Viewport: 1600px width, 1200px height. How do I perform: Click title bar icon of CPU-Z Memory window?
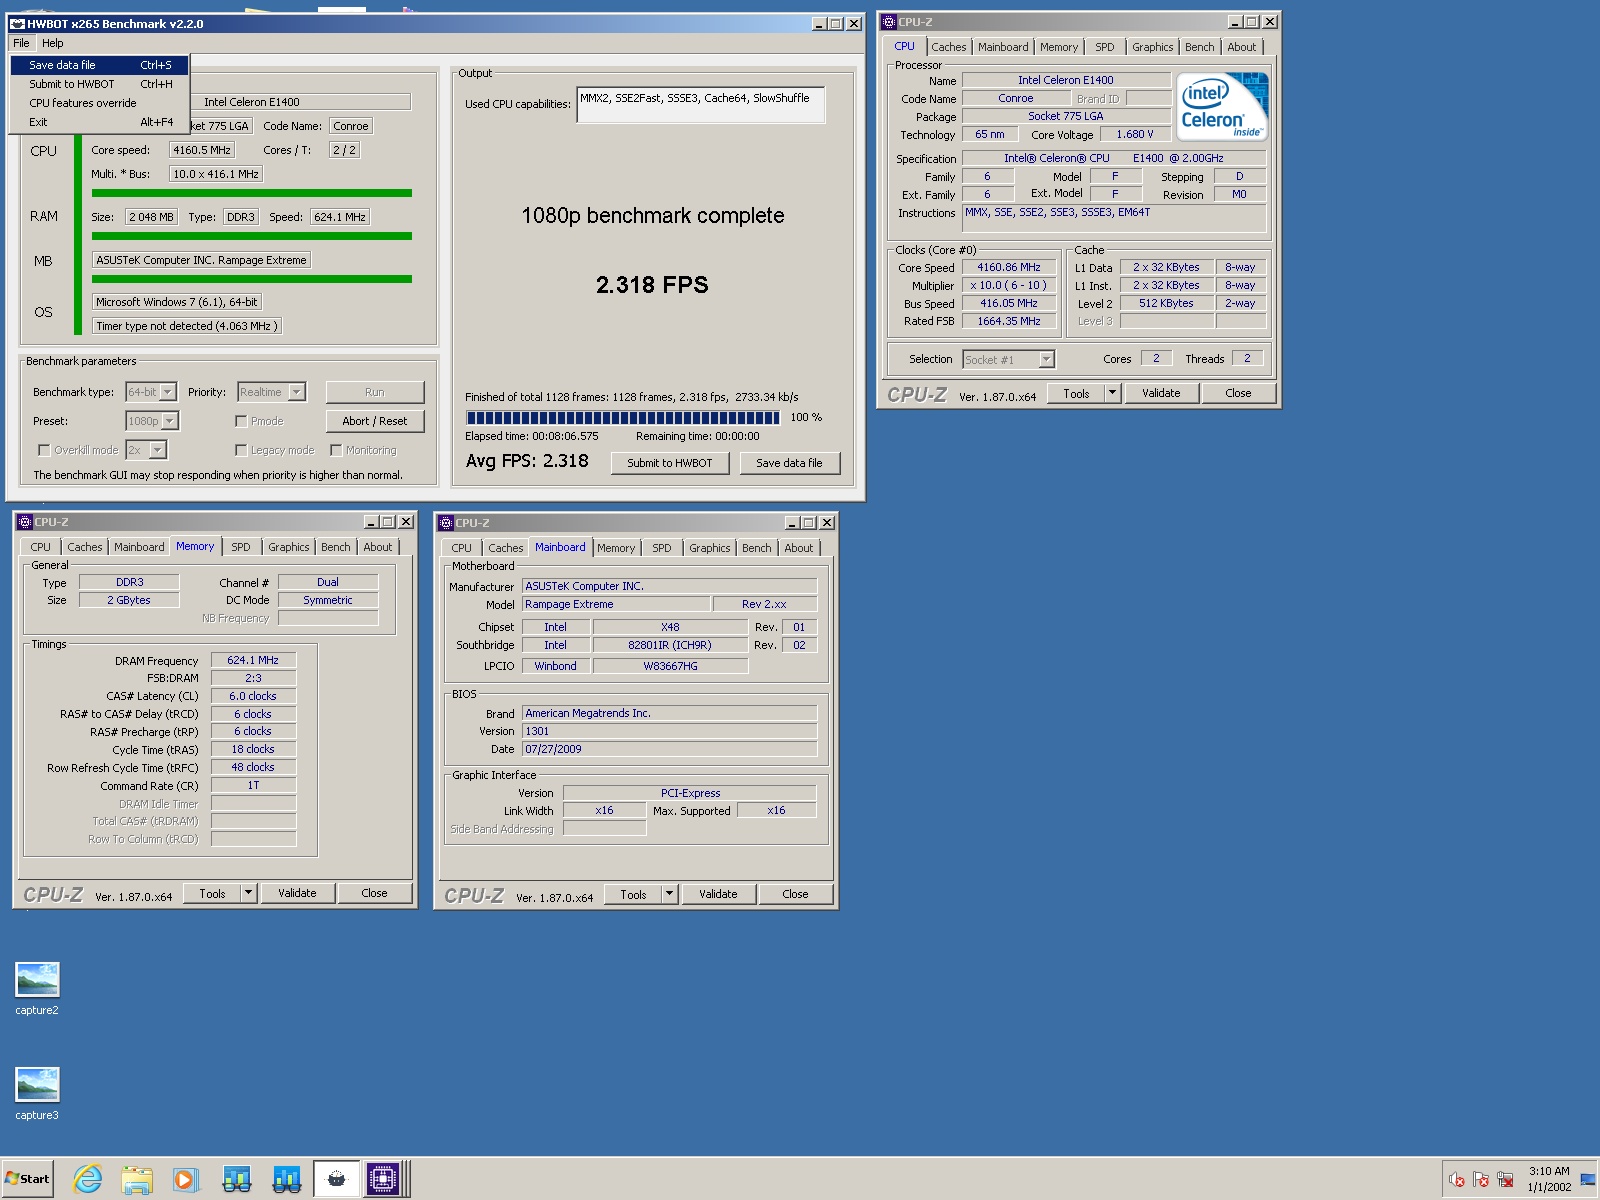[x=25, y=522]
